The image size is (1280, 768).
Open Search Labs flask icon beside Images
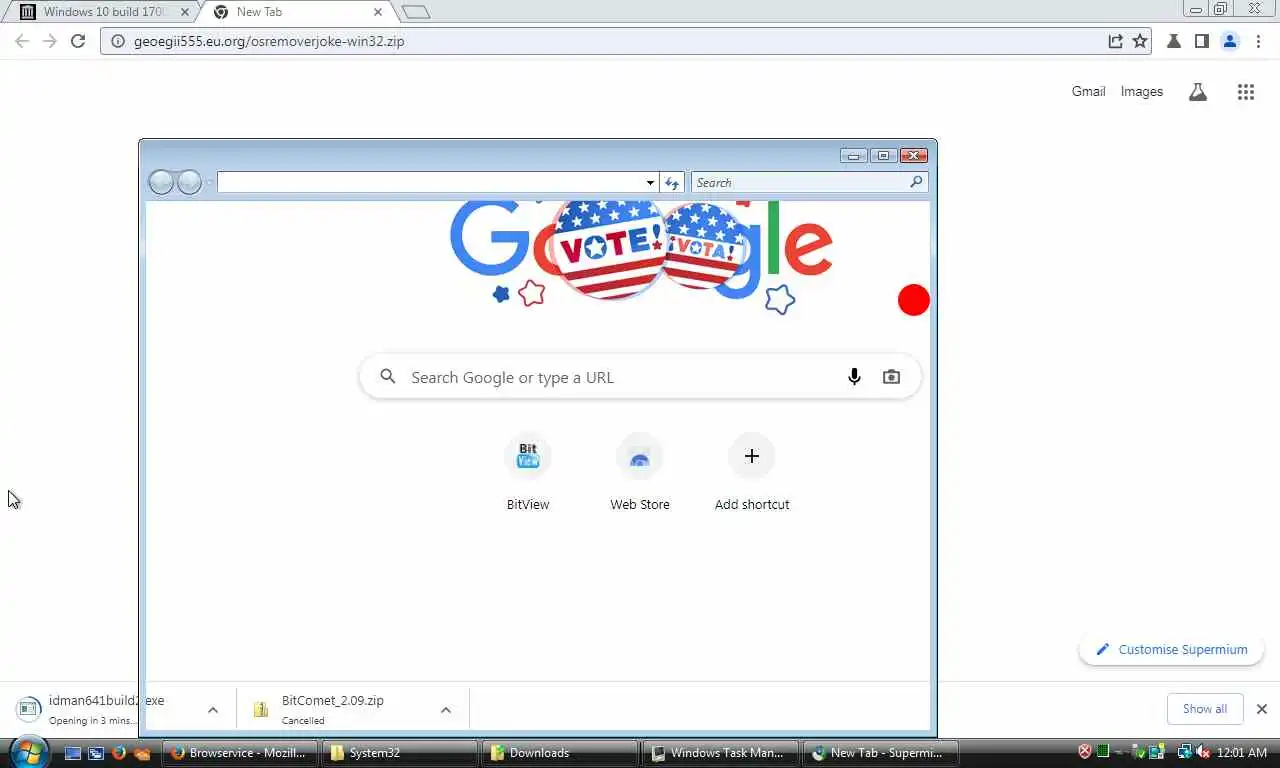(x=1197, y=92)
